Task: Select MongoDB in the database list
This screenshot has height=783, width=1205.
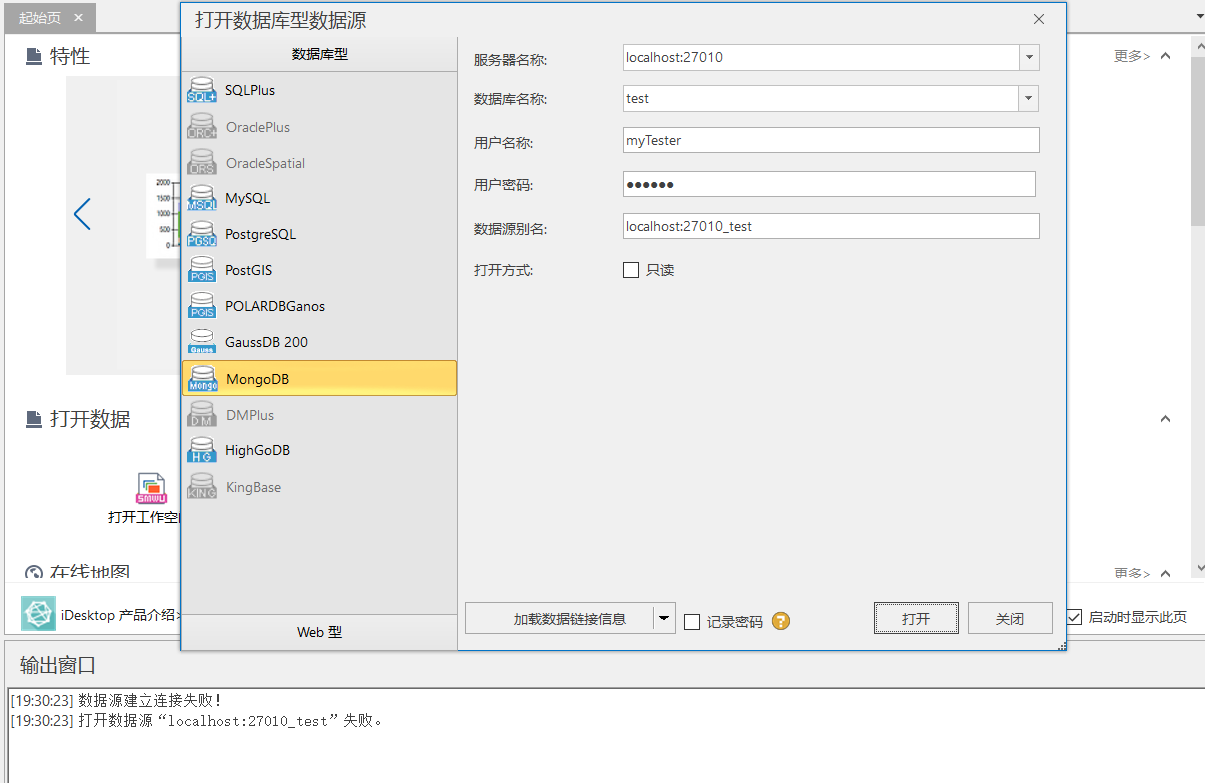Action: (x=320, y=379)
